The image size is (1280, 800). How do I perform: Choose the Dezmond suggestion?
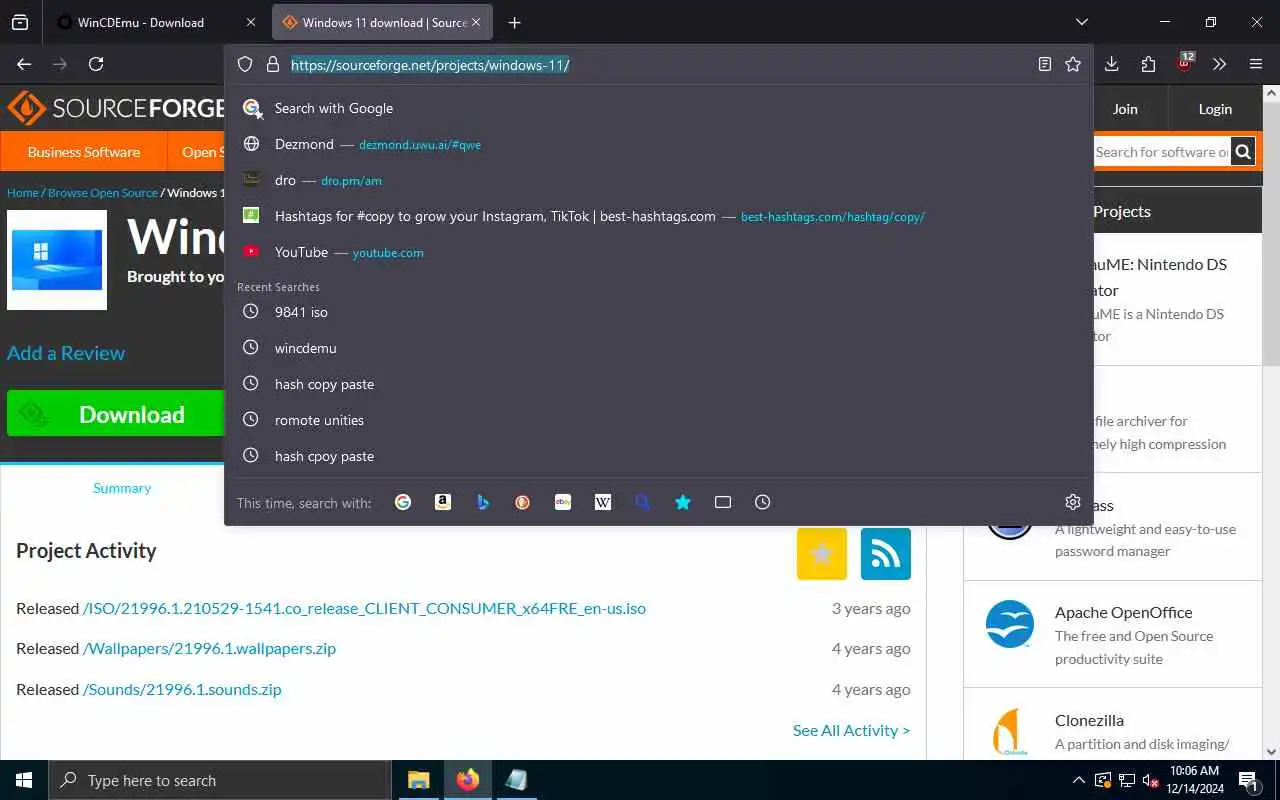coord(658,144)
